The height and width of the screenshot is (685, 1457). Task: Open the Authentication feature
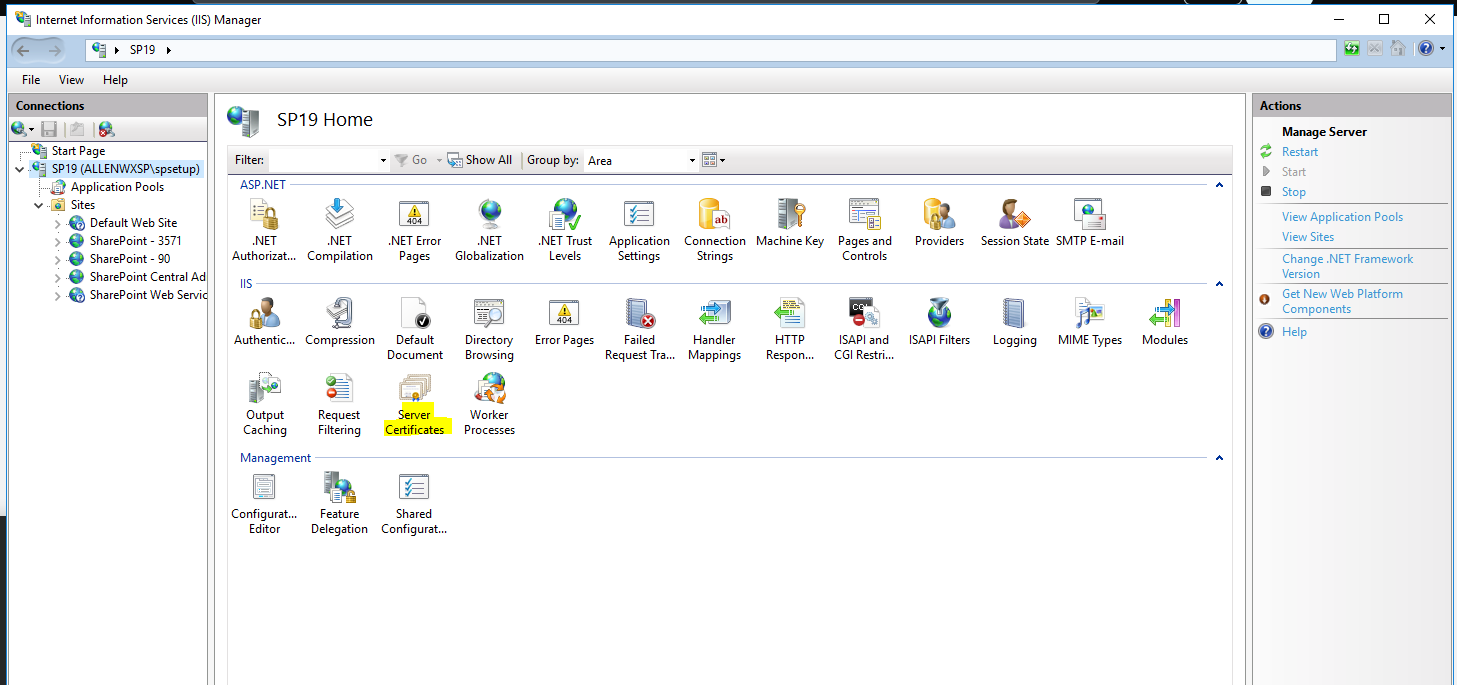[x=265, y=322]
